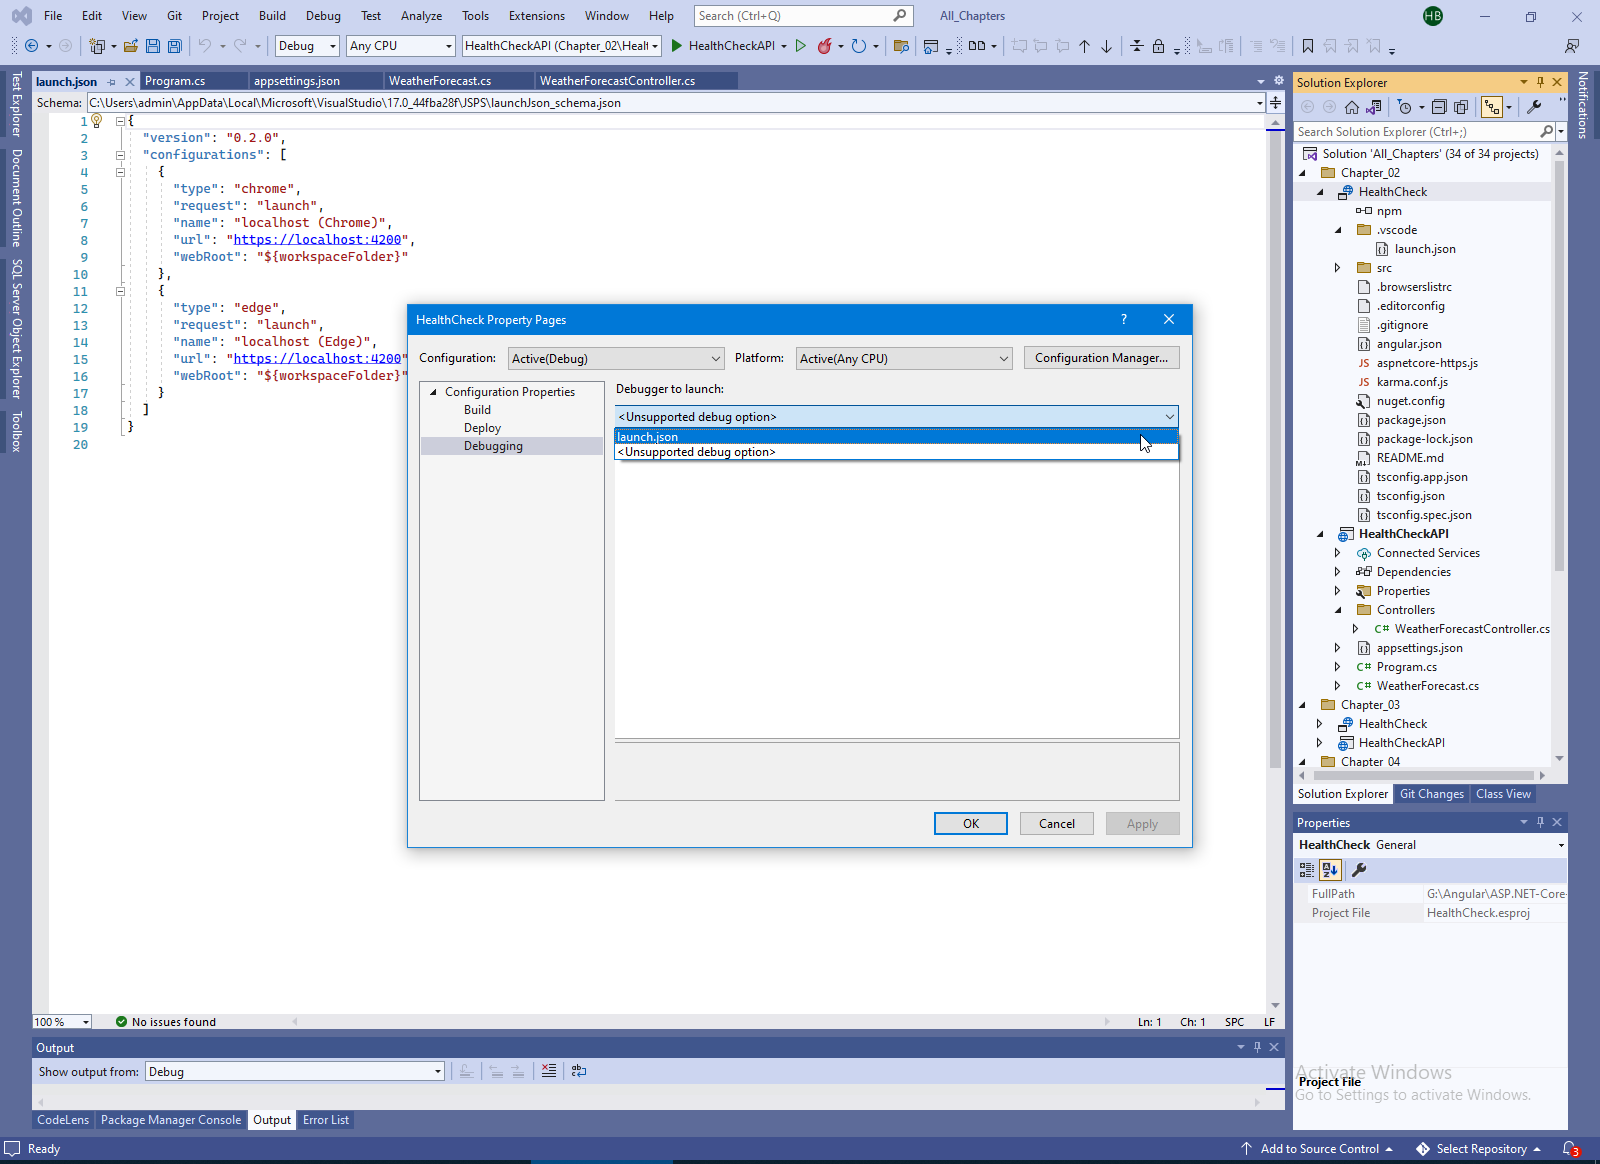
Task: Open the Error List tab
Action: click(326, 1120)
